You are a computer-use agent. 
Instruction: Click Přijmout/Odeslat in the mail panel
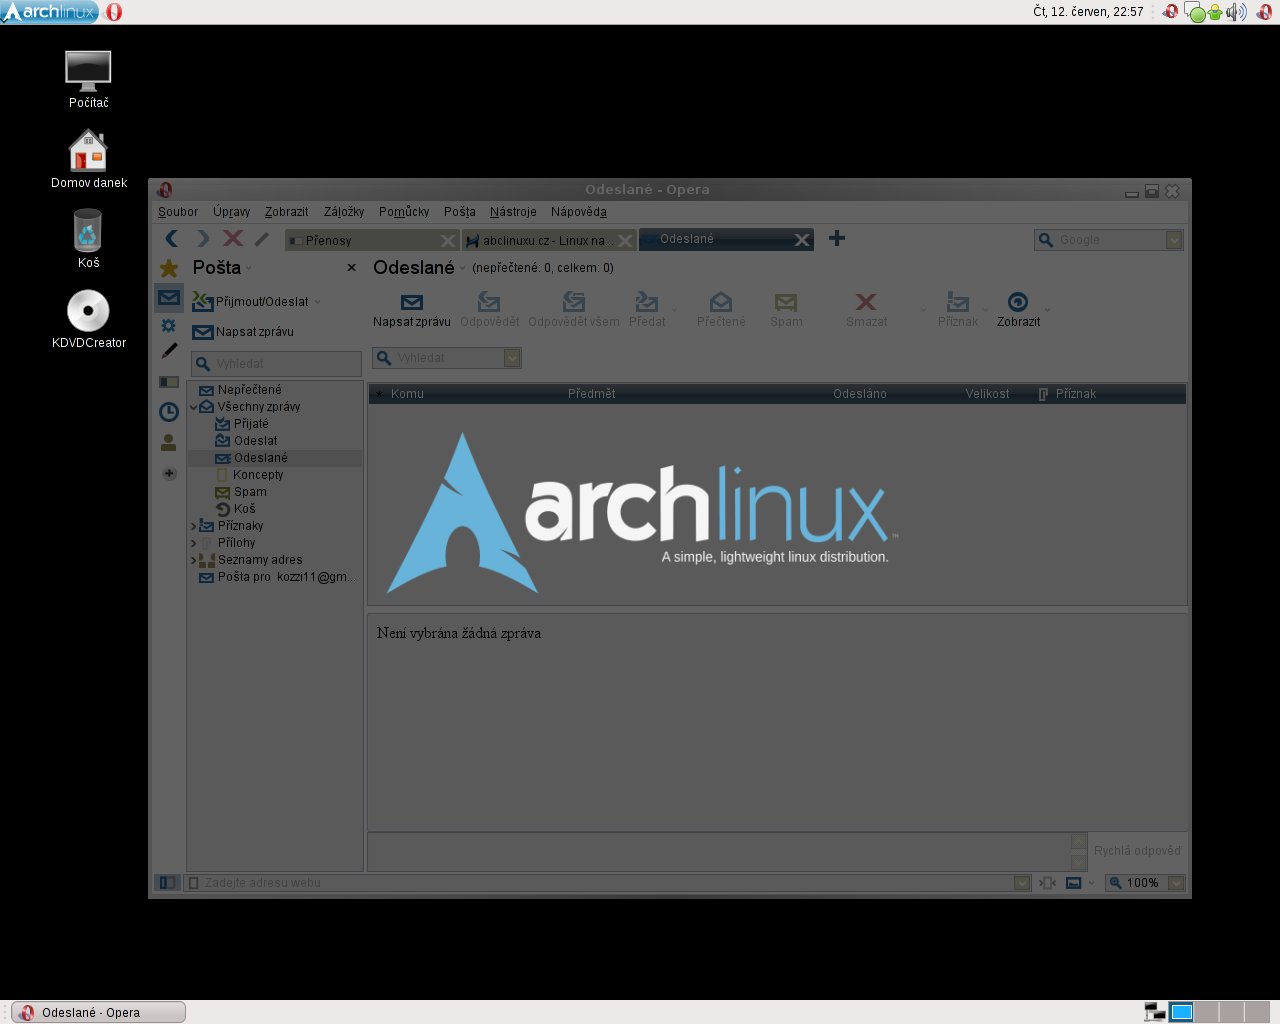(x=250, y=301)
